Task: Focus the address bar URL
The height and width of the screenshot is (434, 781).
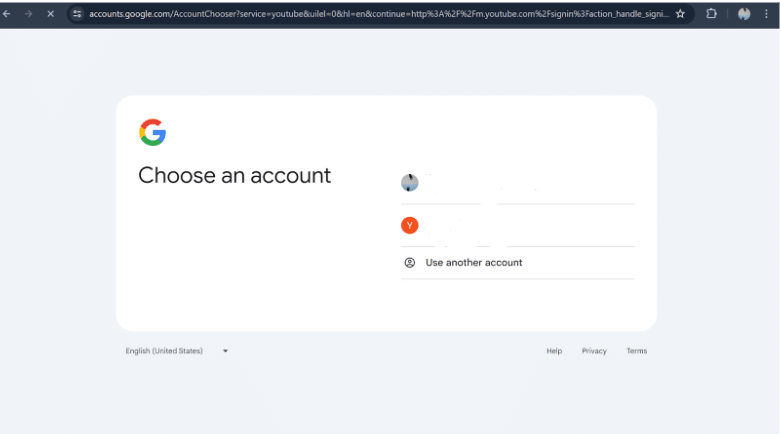Action: (379, 14)
